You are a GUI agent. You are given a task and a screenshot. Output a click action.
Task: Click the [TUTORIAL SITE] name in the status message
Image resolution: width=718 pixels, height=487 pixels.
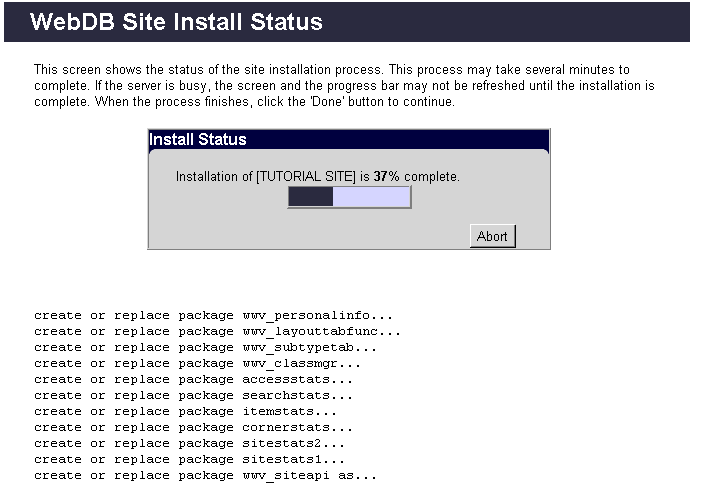click(306, 176)
